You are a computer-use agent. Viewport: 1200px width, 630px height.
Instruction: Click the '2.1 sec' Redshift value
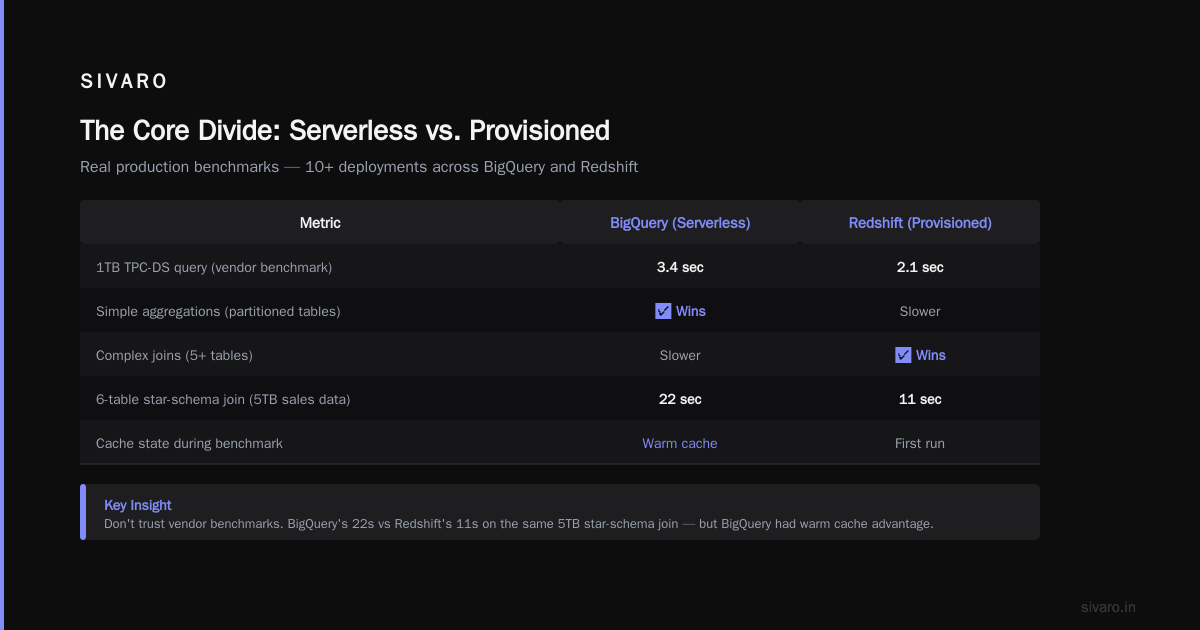pyautogui.click(x=920, y=267)
